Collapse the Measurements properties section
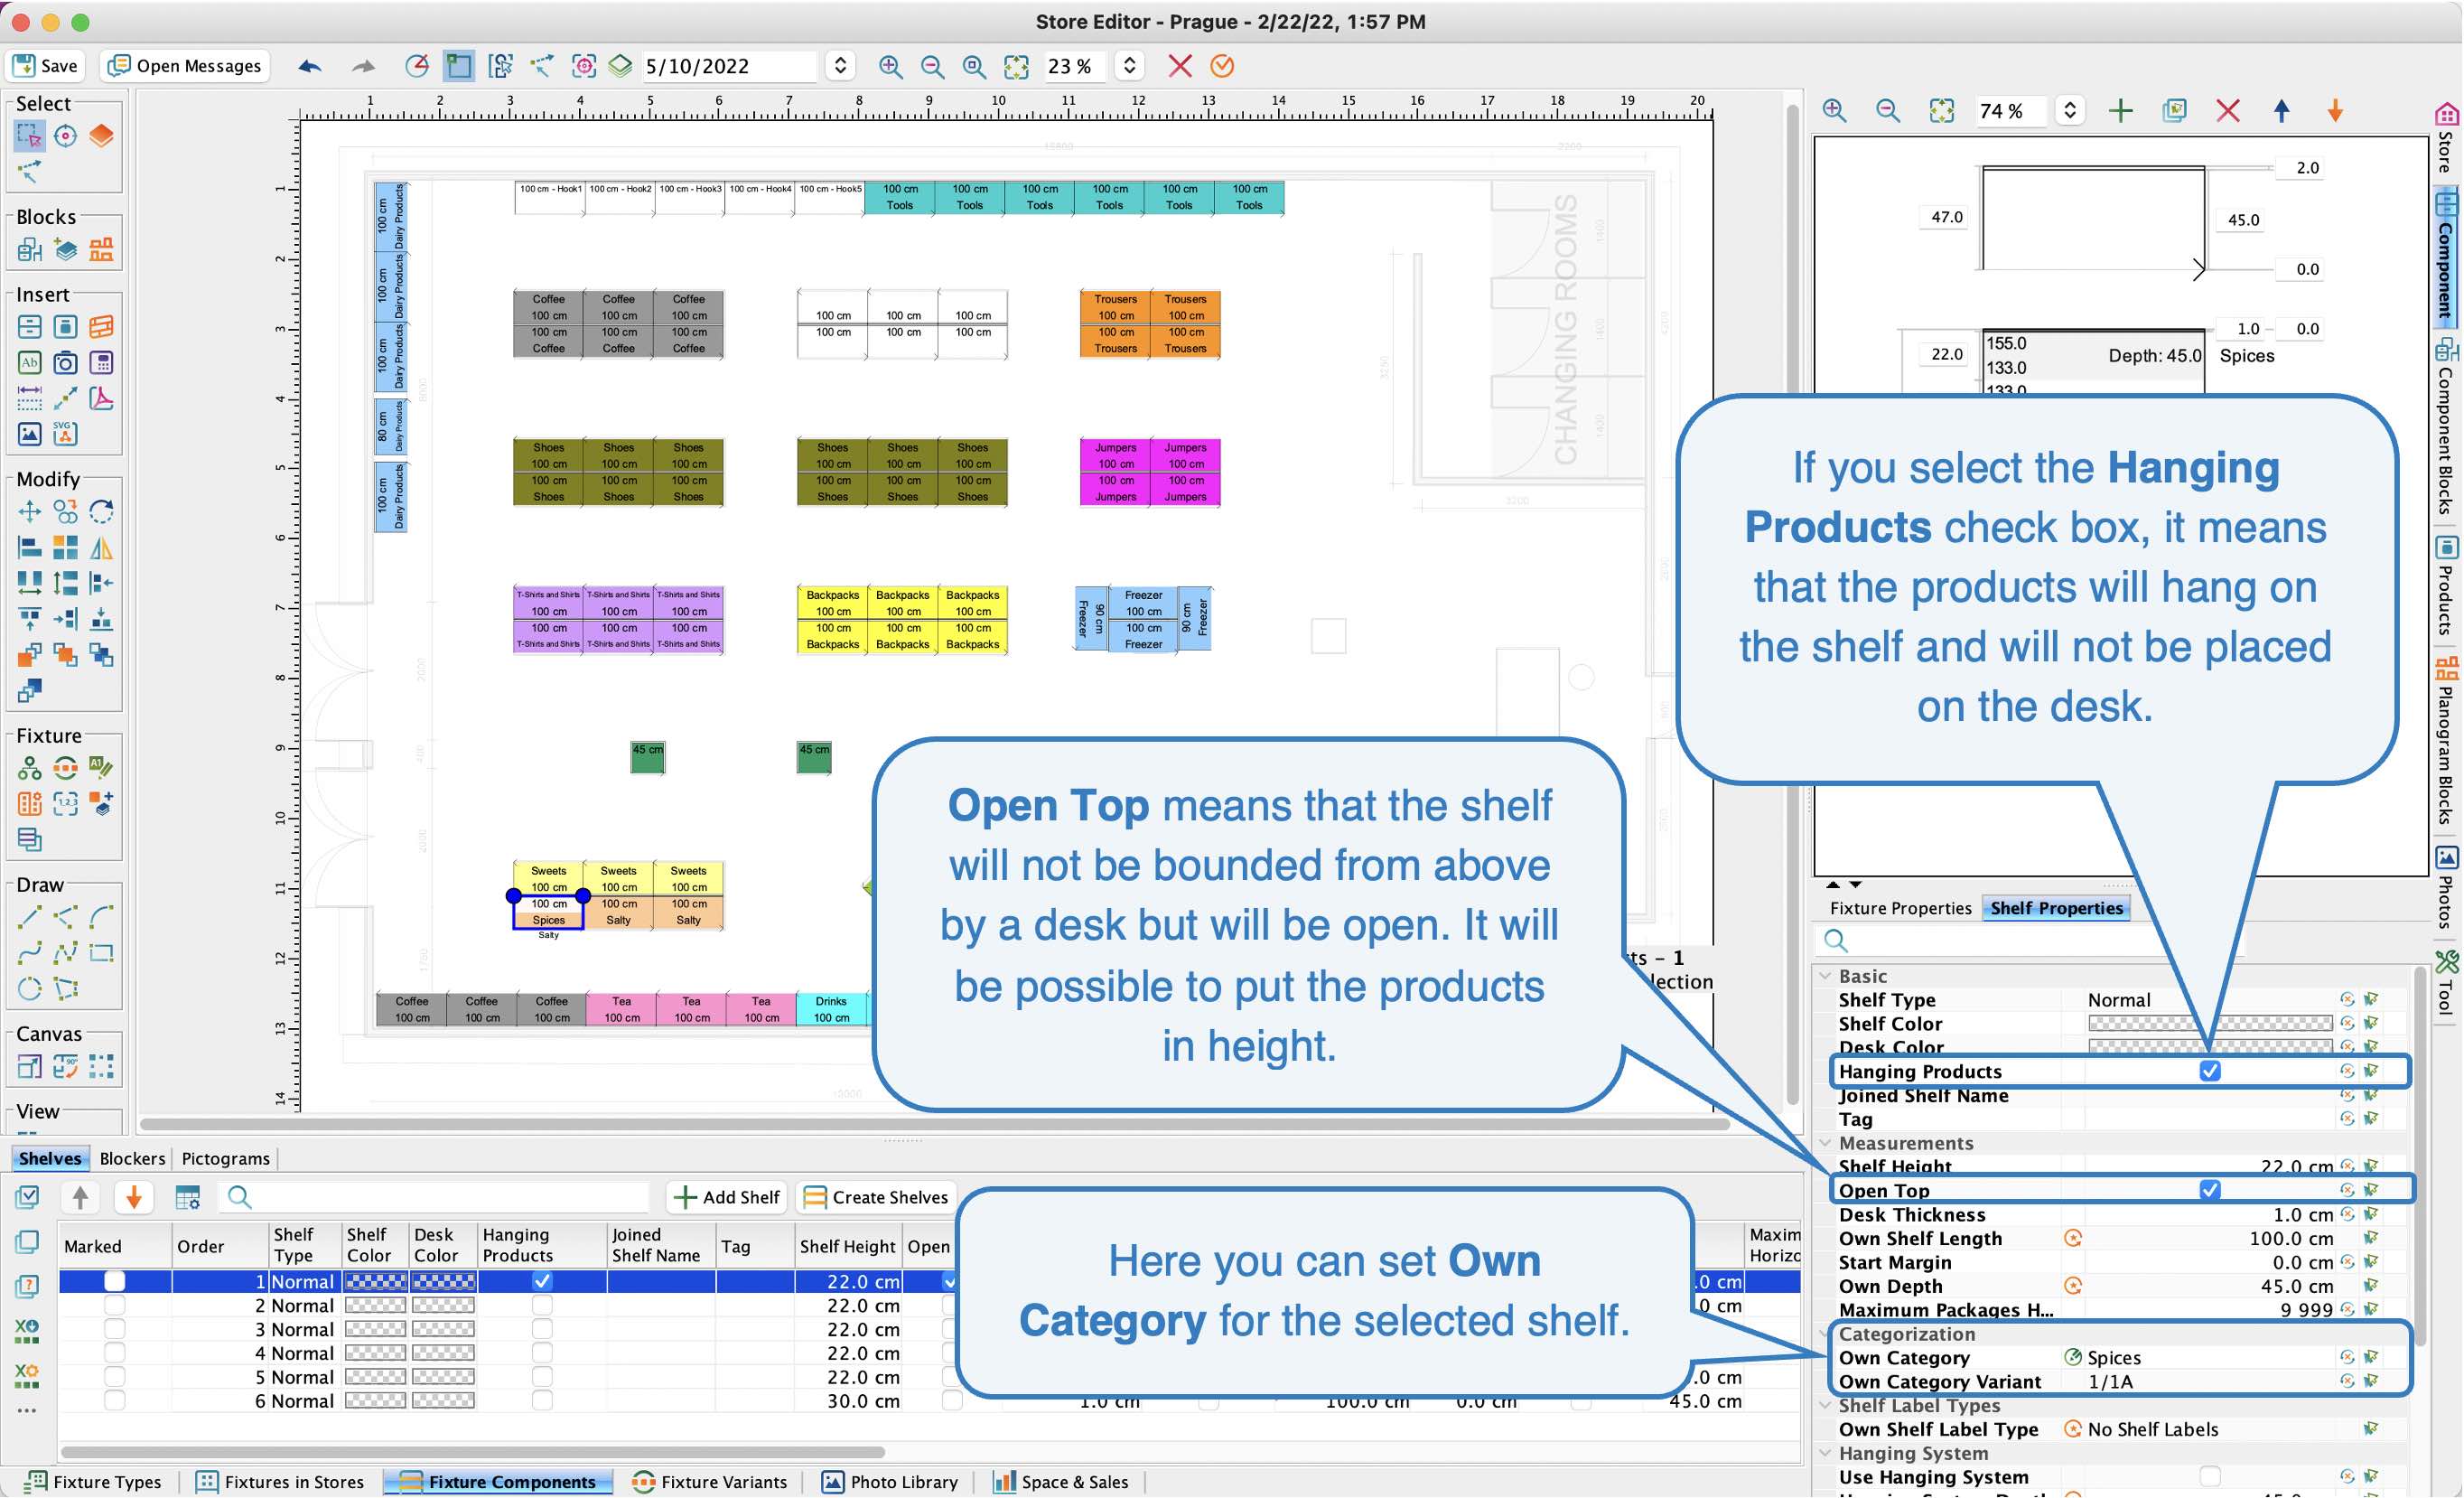 (x=1826, y=1143)
